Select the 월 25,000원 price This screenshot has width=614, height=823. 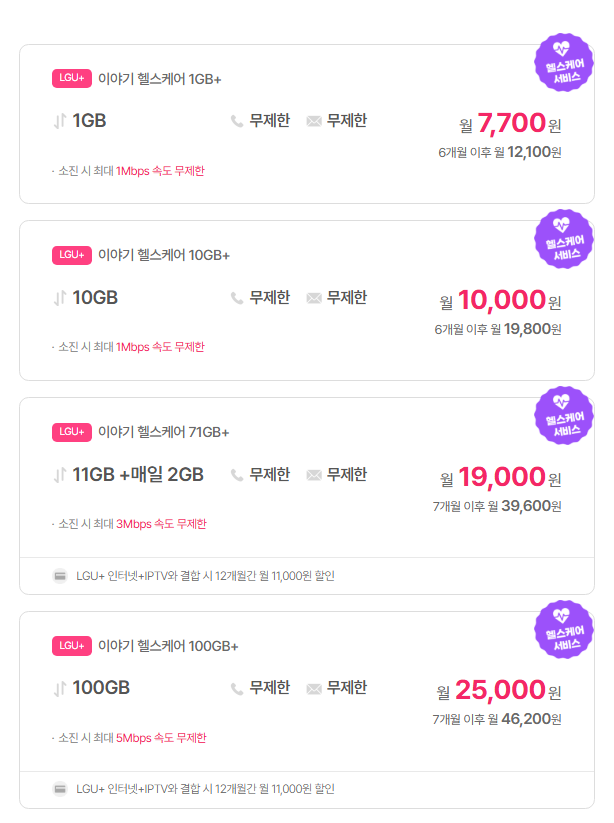click(x=499, y=690)
